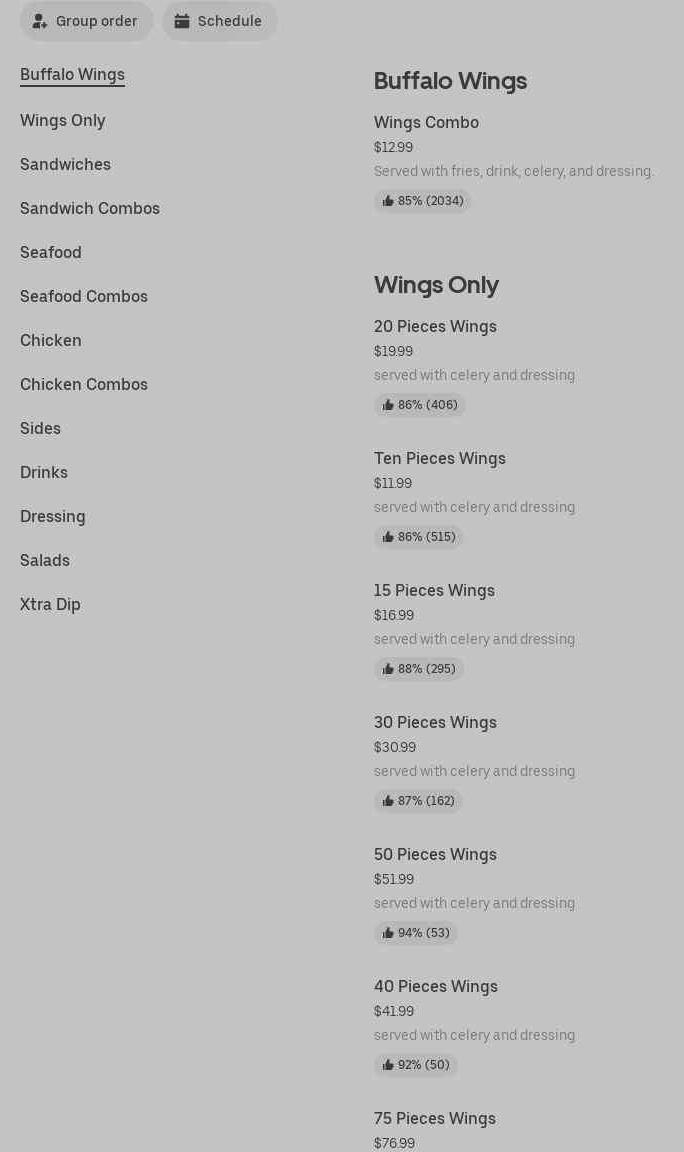Start a Group order
The height and width of the screenshot is (1152, 684).
[87, 21]
